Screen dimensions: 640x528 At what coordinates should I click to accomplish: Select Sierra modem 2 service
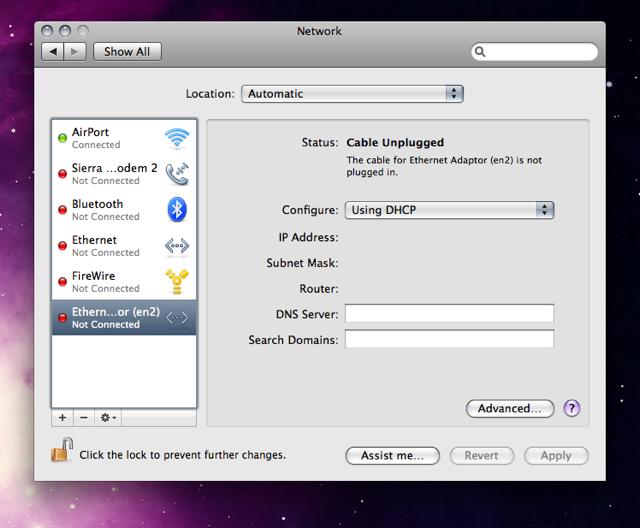(124, 174)
